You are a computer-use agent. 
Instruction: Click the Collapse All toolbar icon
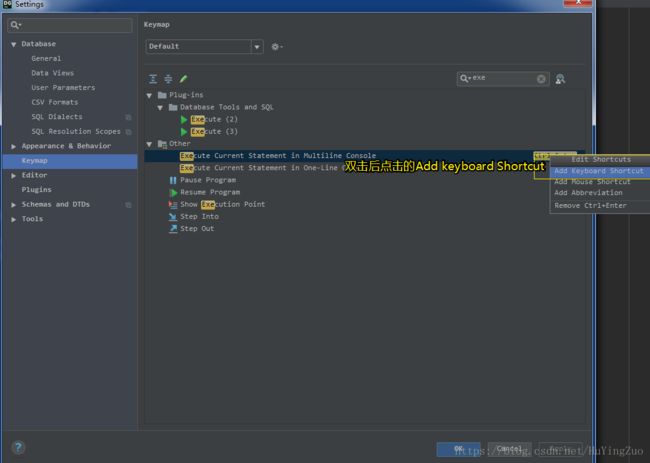(168, 79)
